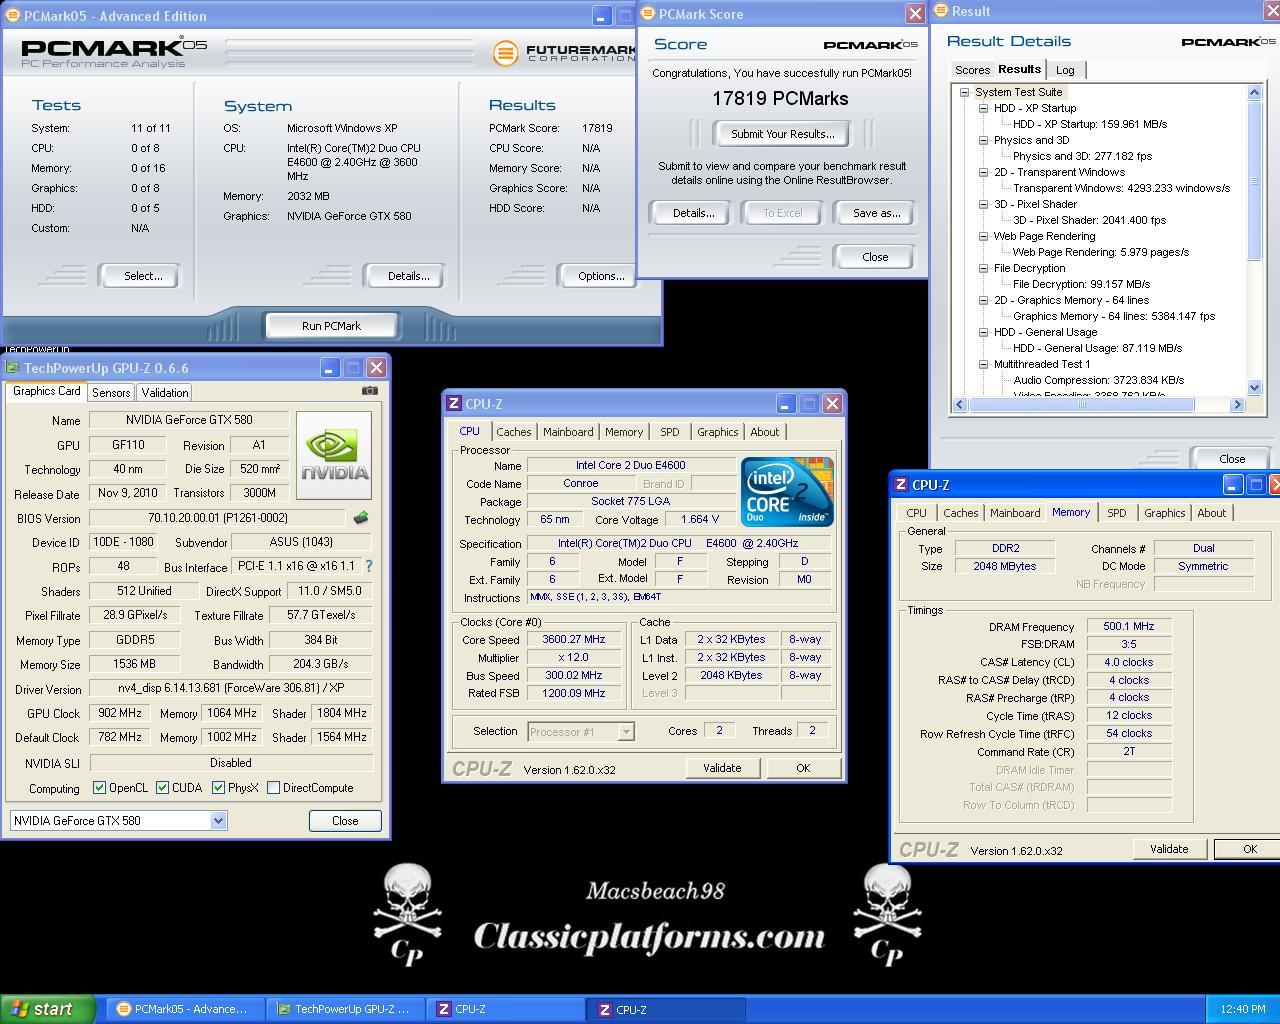This screenshot has width=1280, height=1024.
Task: Click the DRAM Frequency value 500.1 MHz
Action: coord(1129,627)
